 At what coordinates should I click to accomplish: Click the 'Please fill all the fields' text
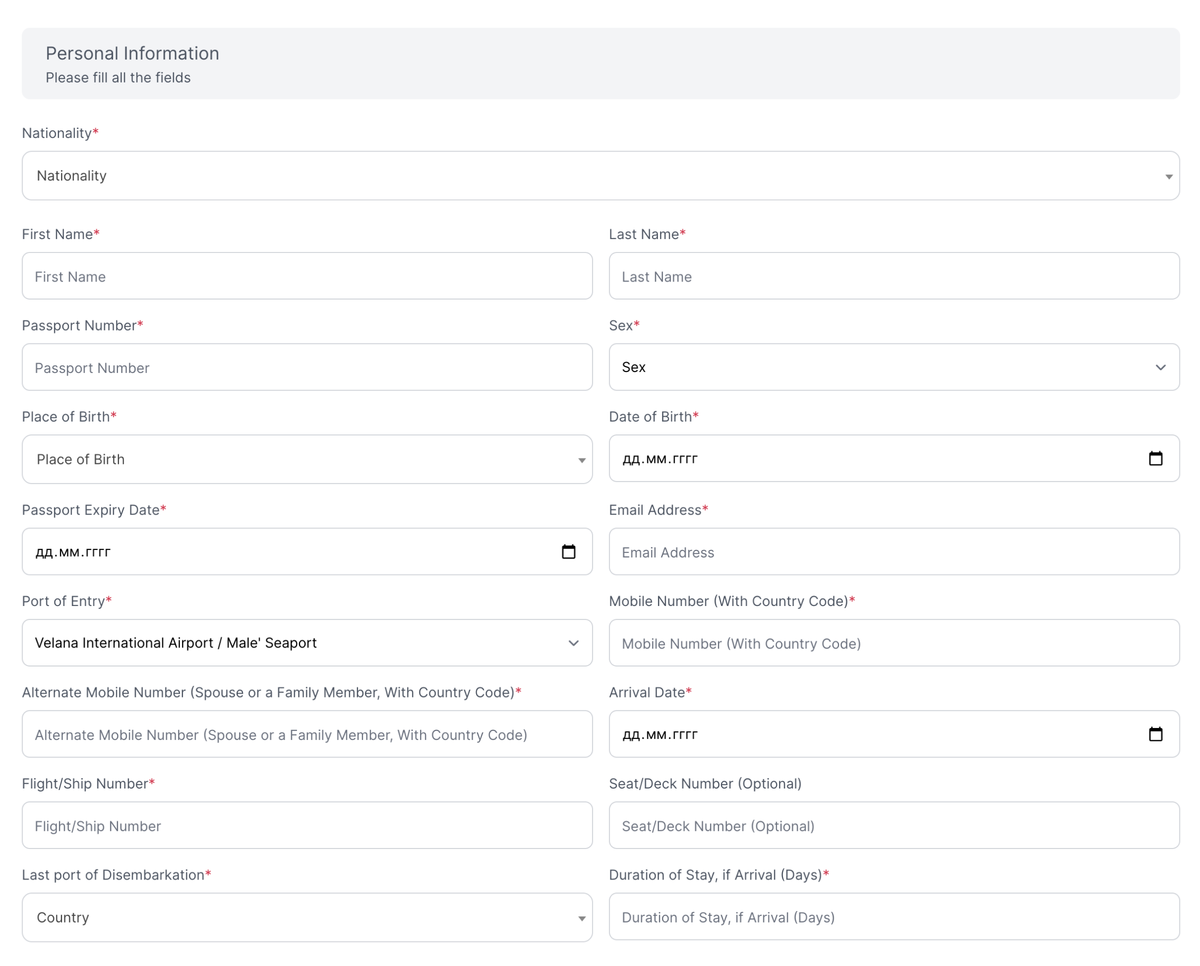coord(118,77)
